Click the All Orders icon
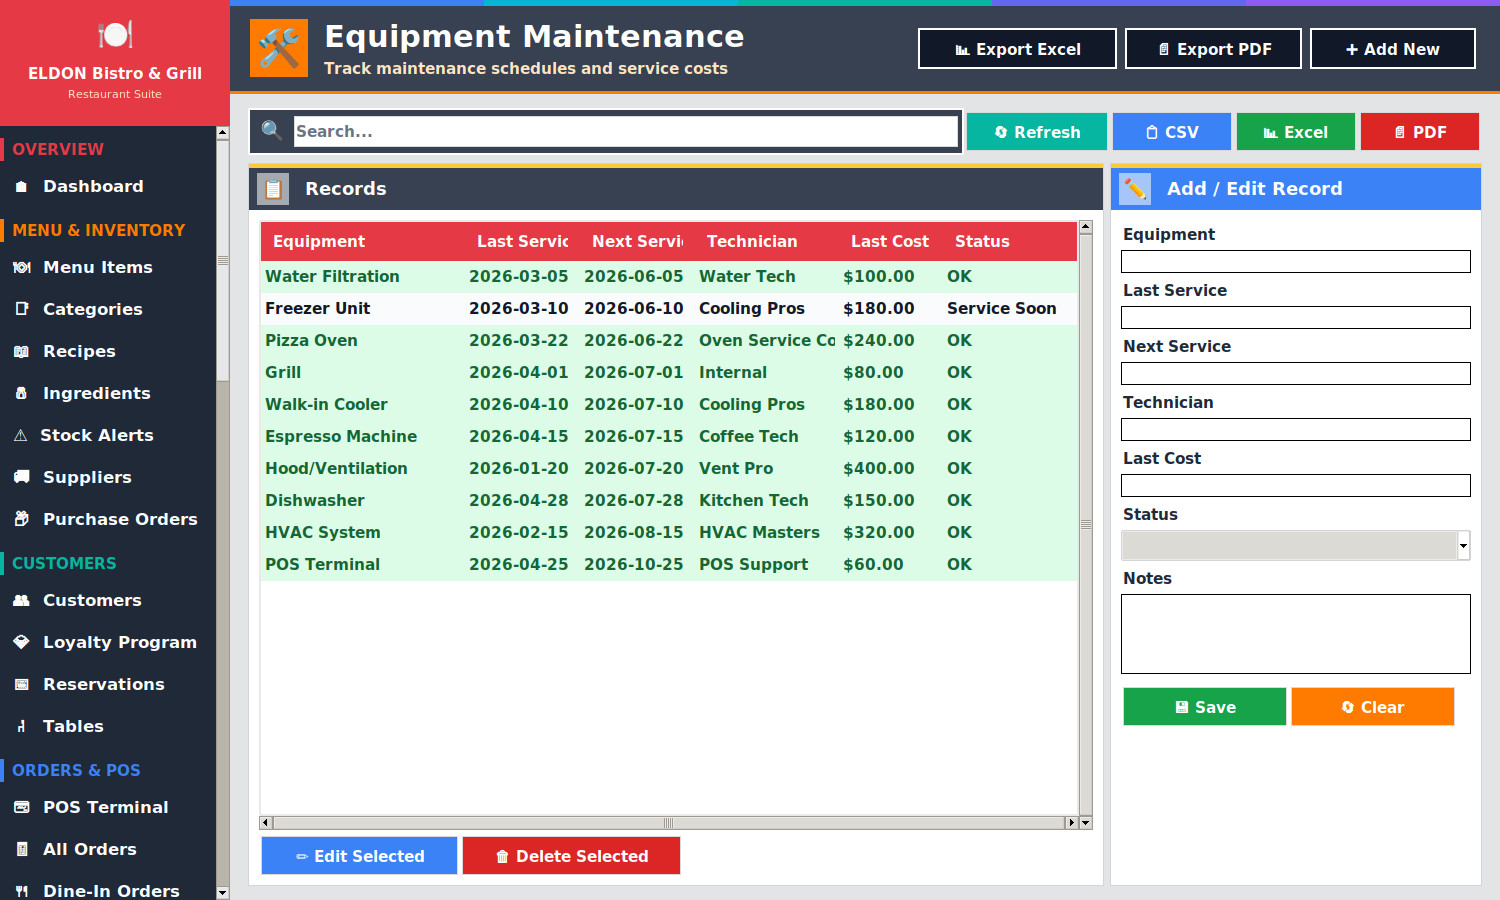Viewport: 1500px width, 900px height. 22,850
